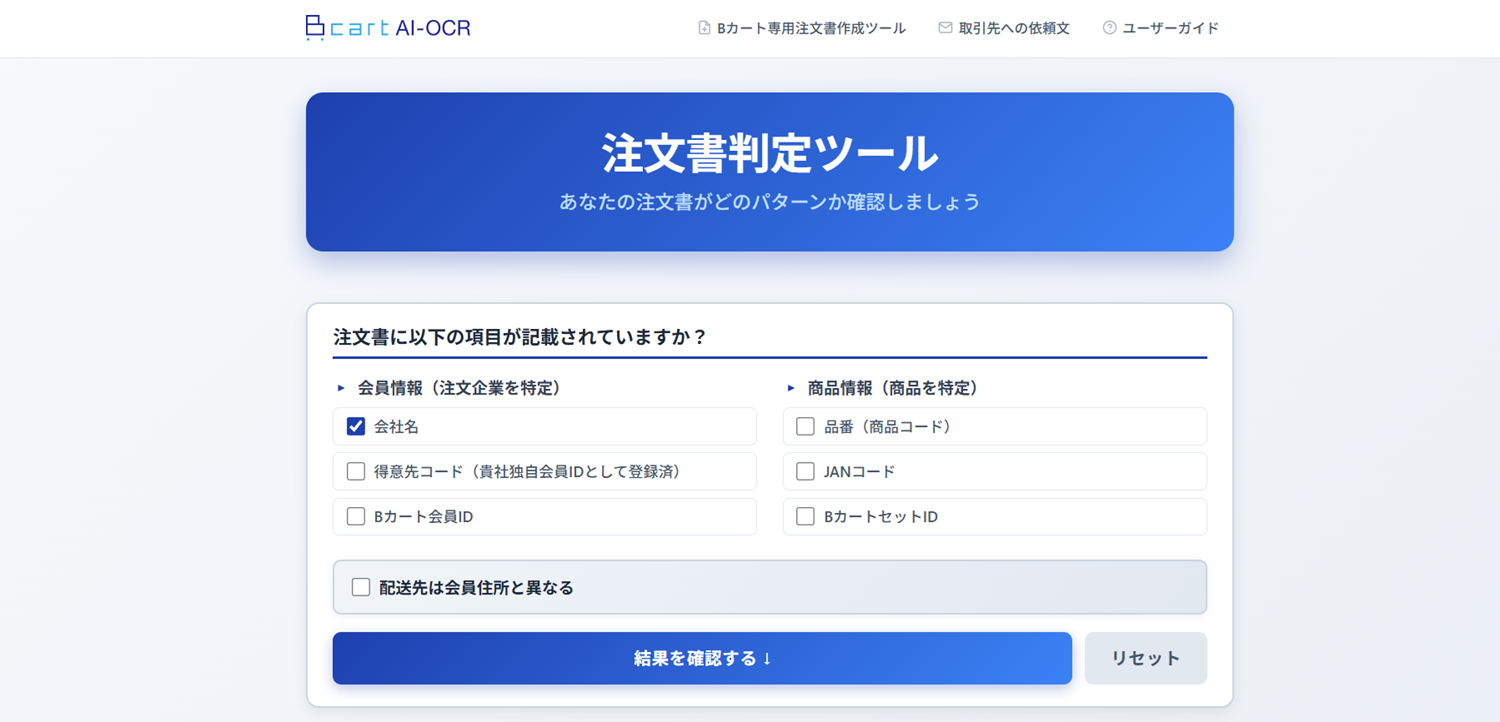The width and height of the screenshot is (1500, 722).
Task: Click the Bcart AI-OCR logo
Action: point(388,27)
